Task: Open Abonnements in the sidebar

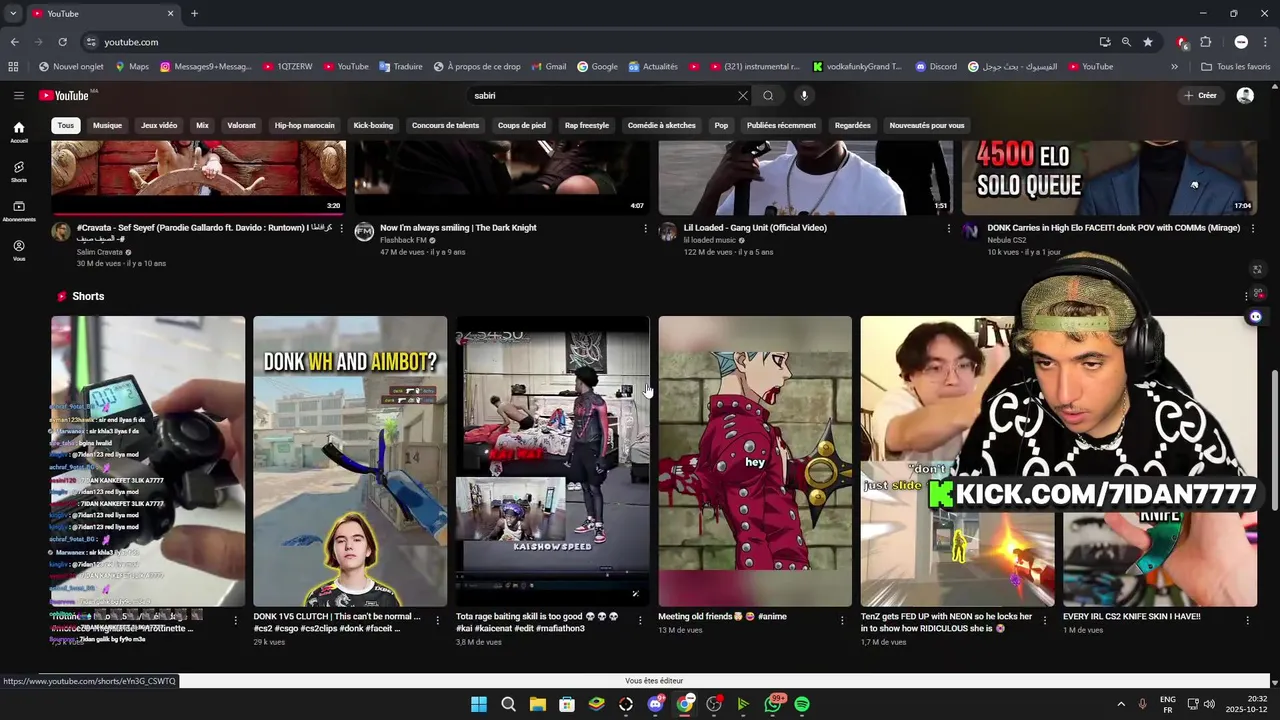Action: click(18, 211)
